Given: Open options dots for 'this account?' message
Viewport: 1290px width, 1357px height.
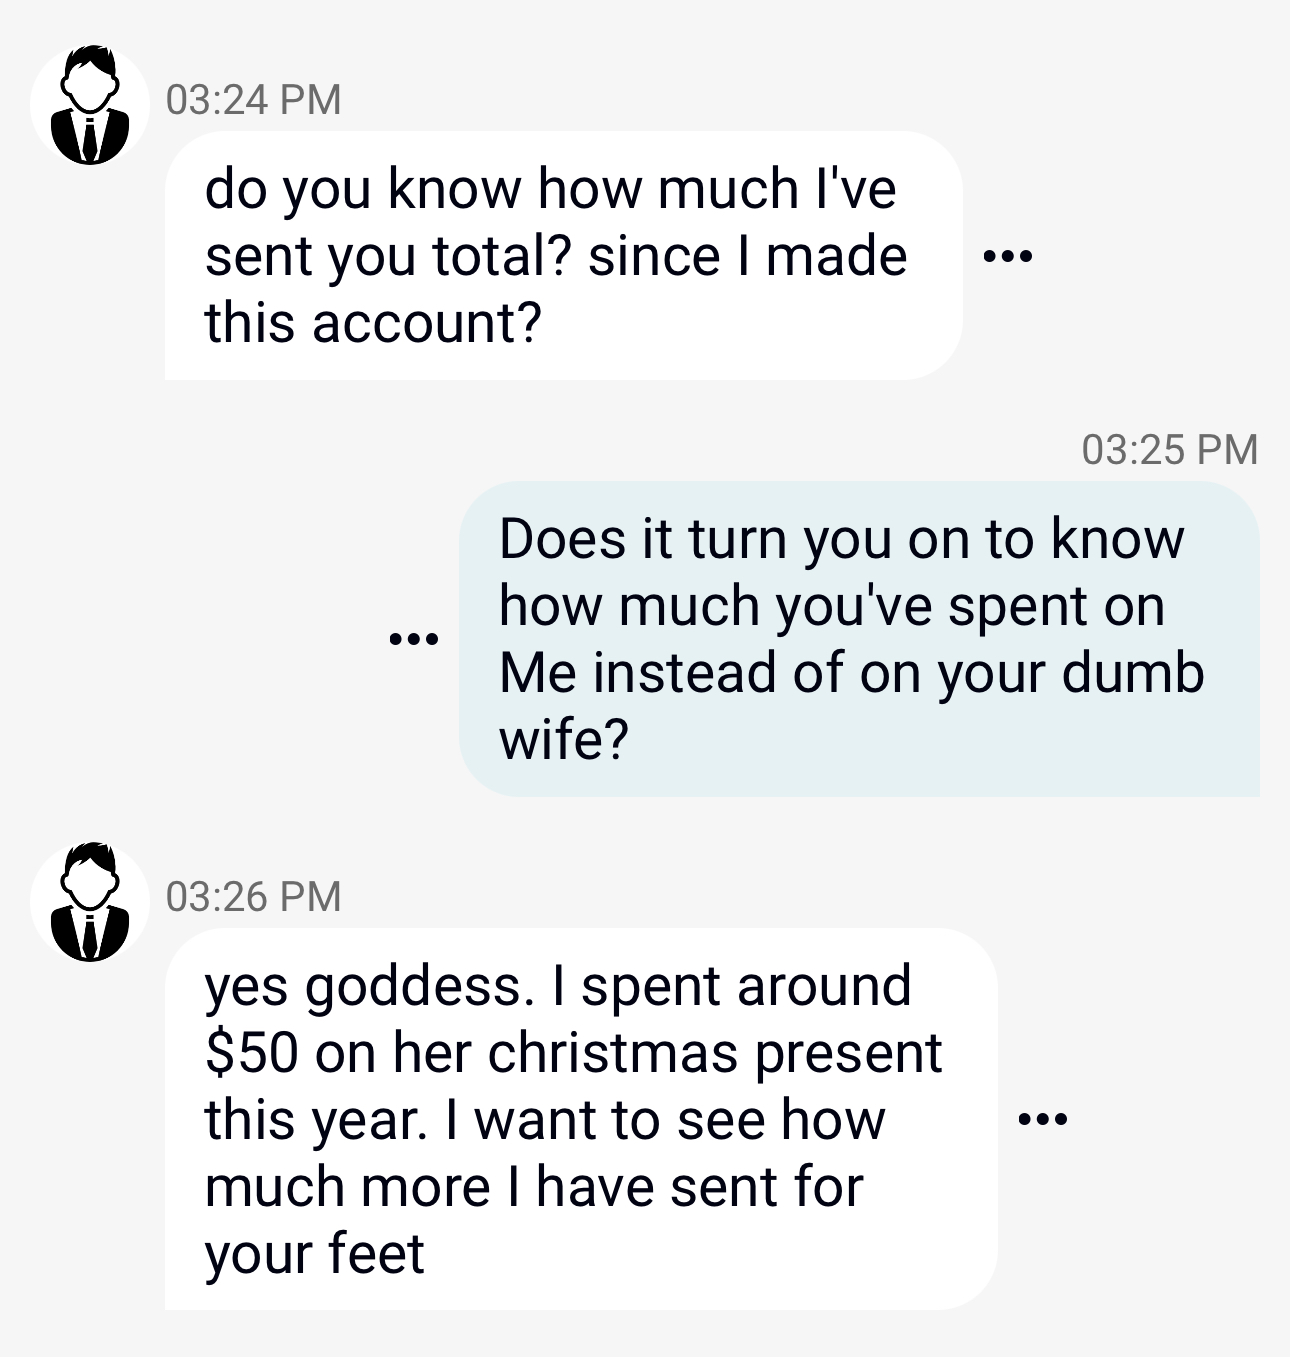Looking at the screenshot, I should (1007, 258).
